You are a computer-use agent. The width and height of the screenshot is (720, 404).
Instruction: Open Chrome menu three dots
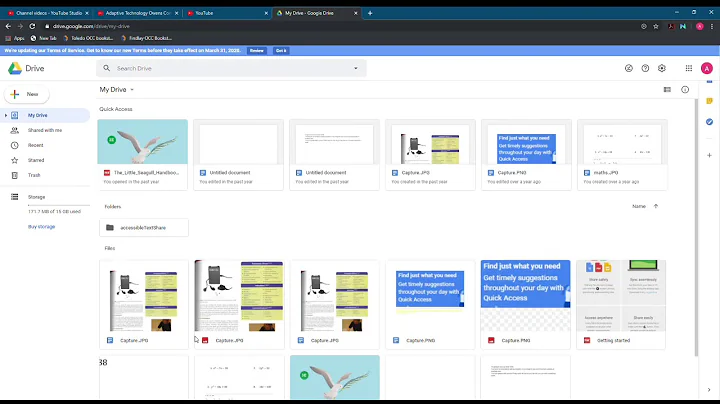pyautogui.click(x=712, y=26)
